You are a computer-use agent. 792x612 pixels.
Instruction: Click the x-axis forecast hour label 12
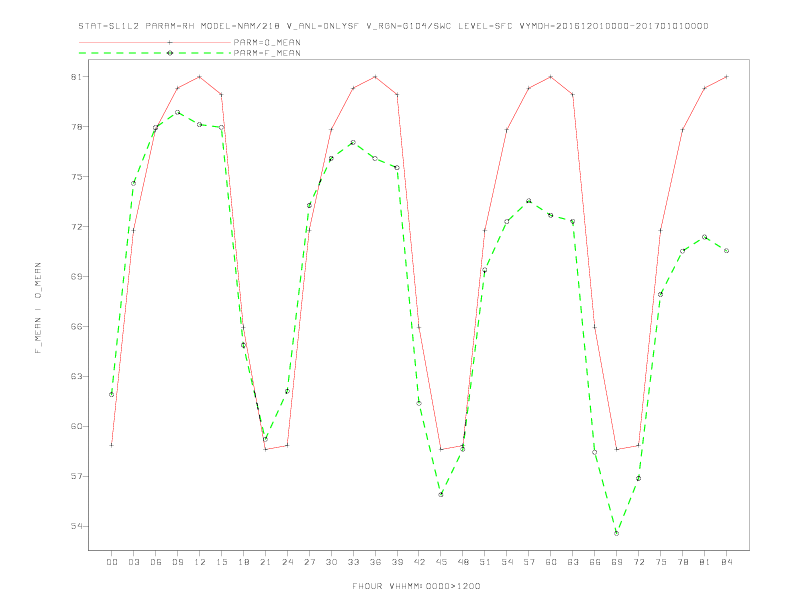coord(200,562)
